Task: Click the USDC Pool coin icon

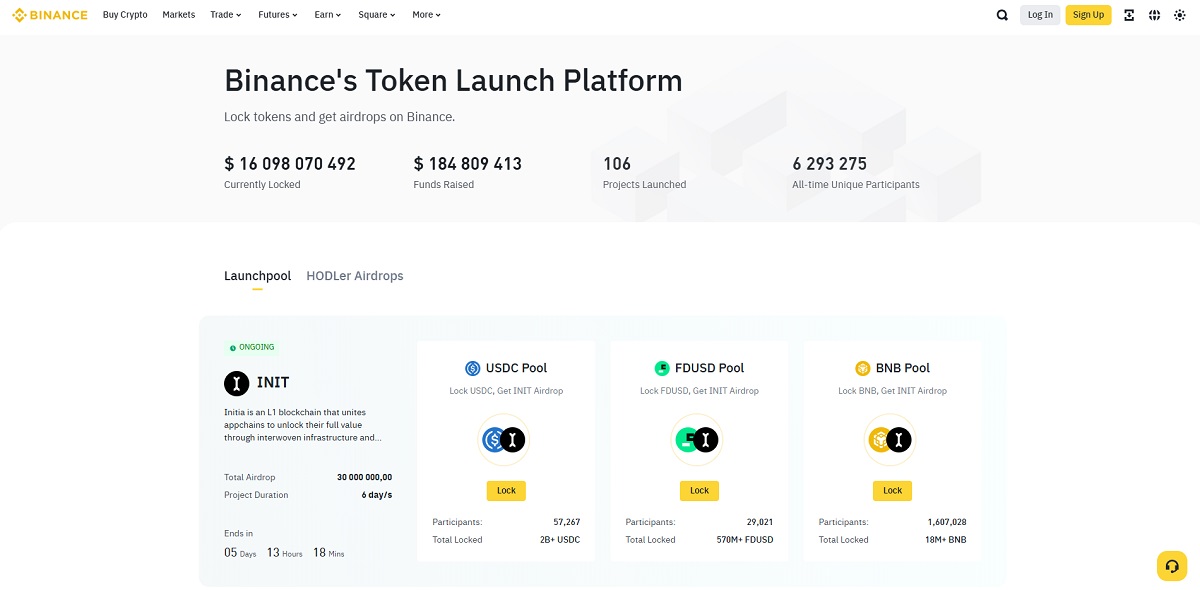Action: pos(473,368)
